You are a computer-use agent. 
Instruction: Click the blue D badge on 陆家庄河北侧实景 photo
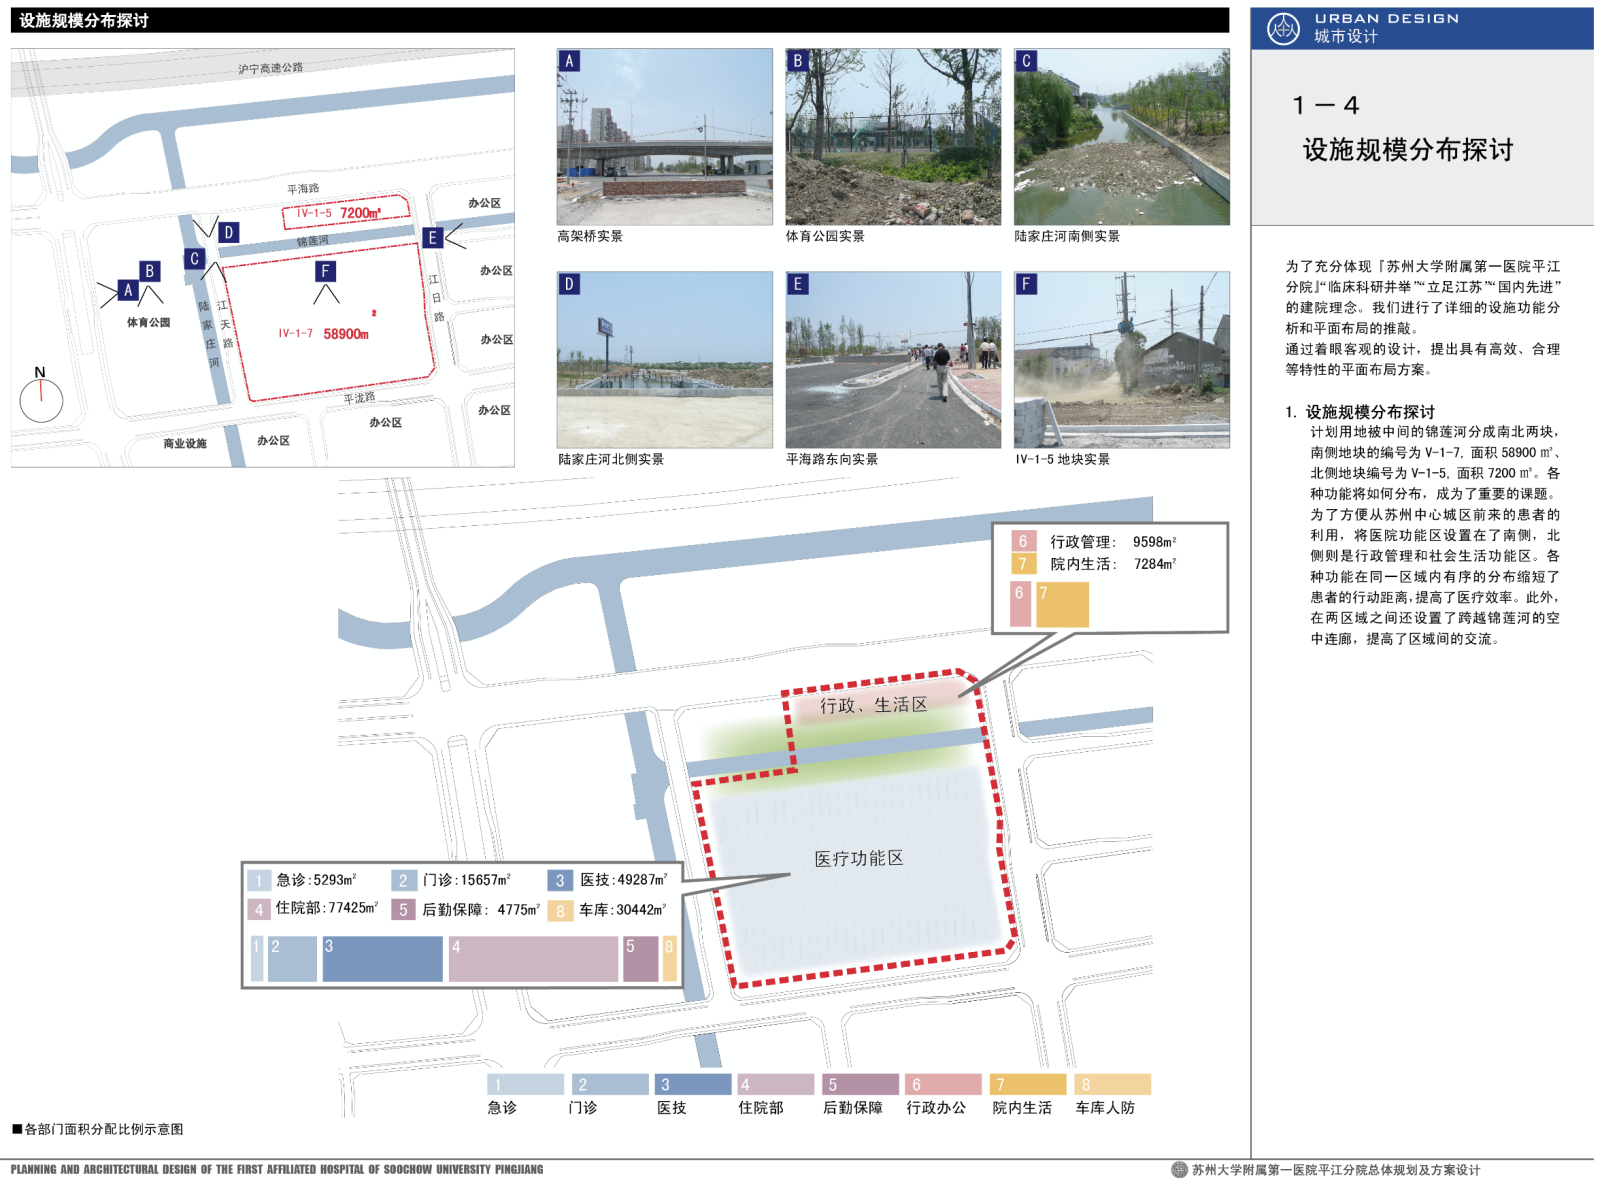point(570,284)
